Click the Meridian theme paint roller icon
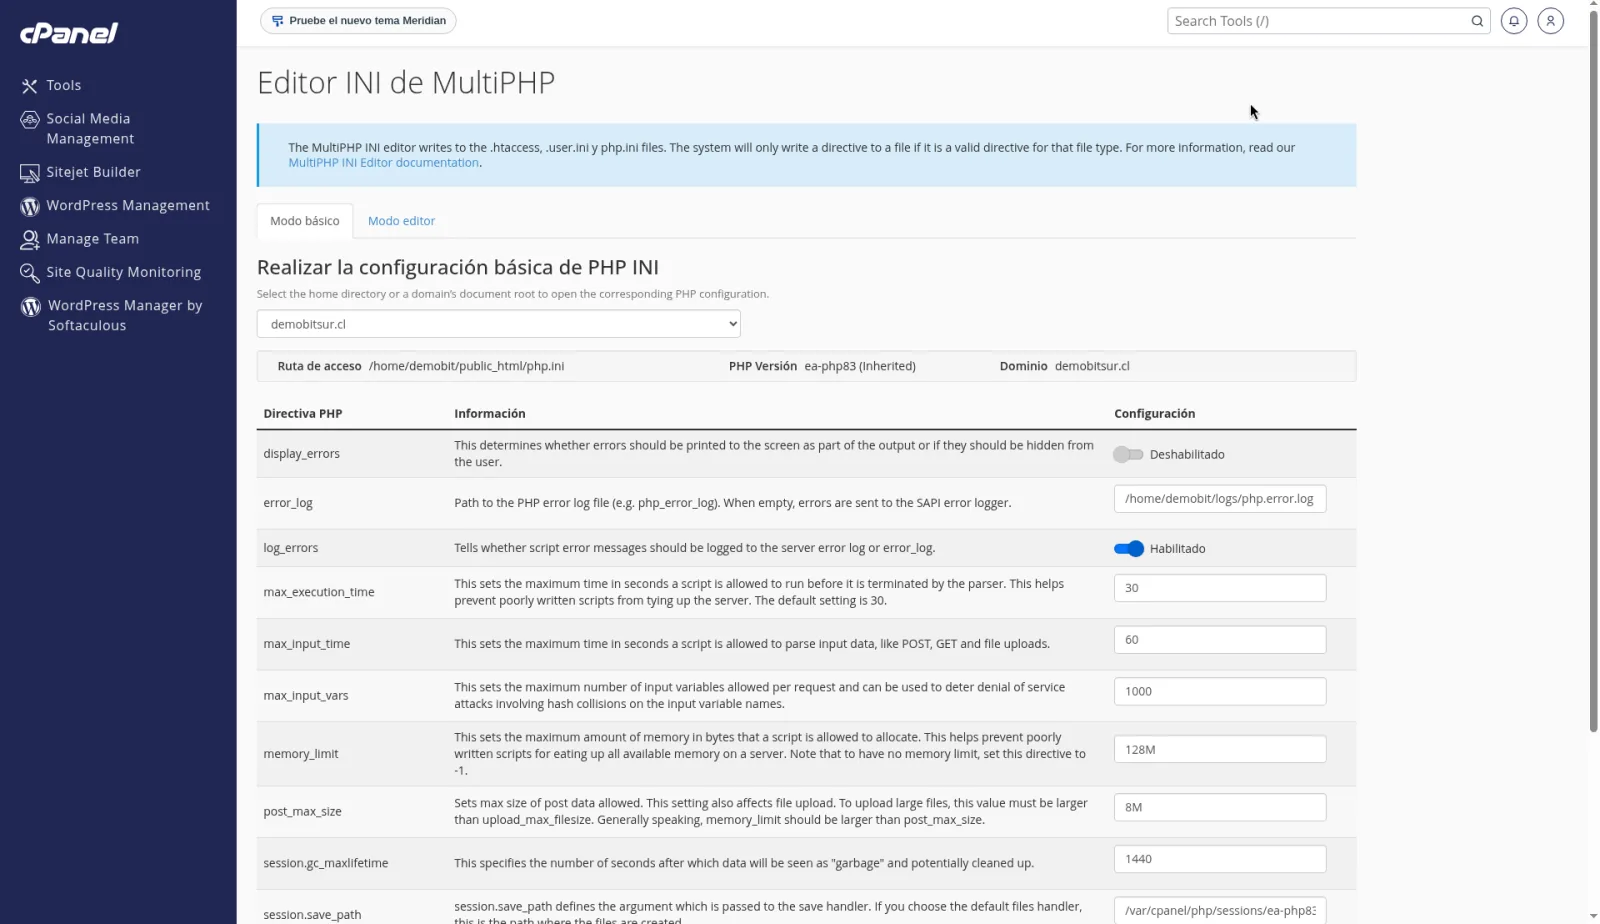The width and height of the screenshot is (1600, 924). click(277, 21)
